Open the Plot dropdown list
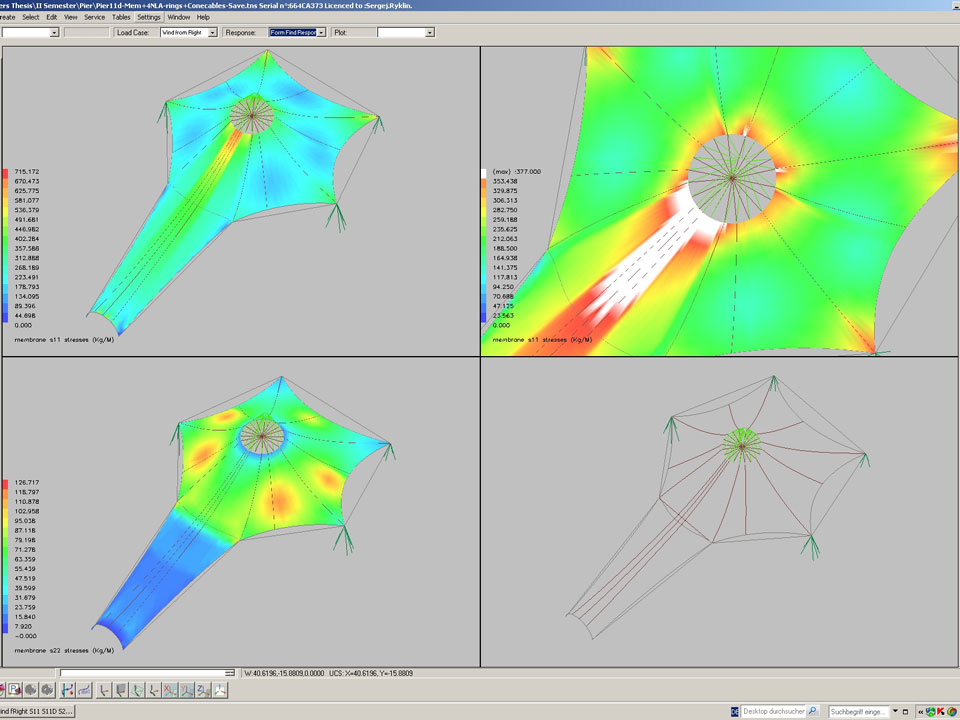Viewport: 960px width, 720px height. click(x=430, y=33)
